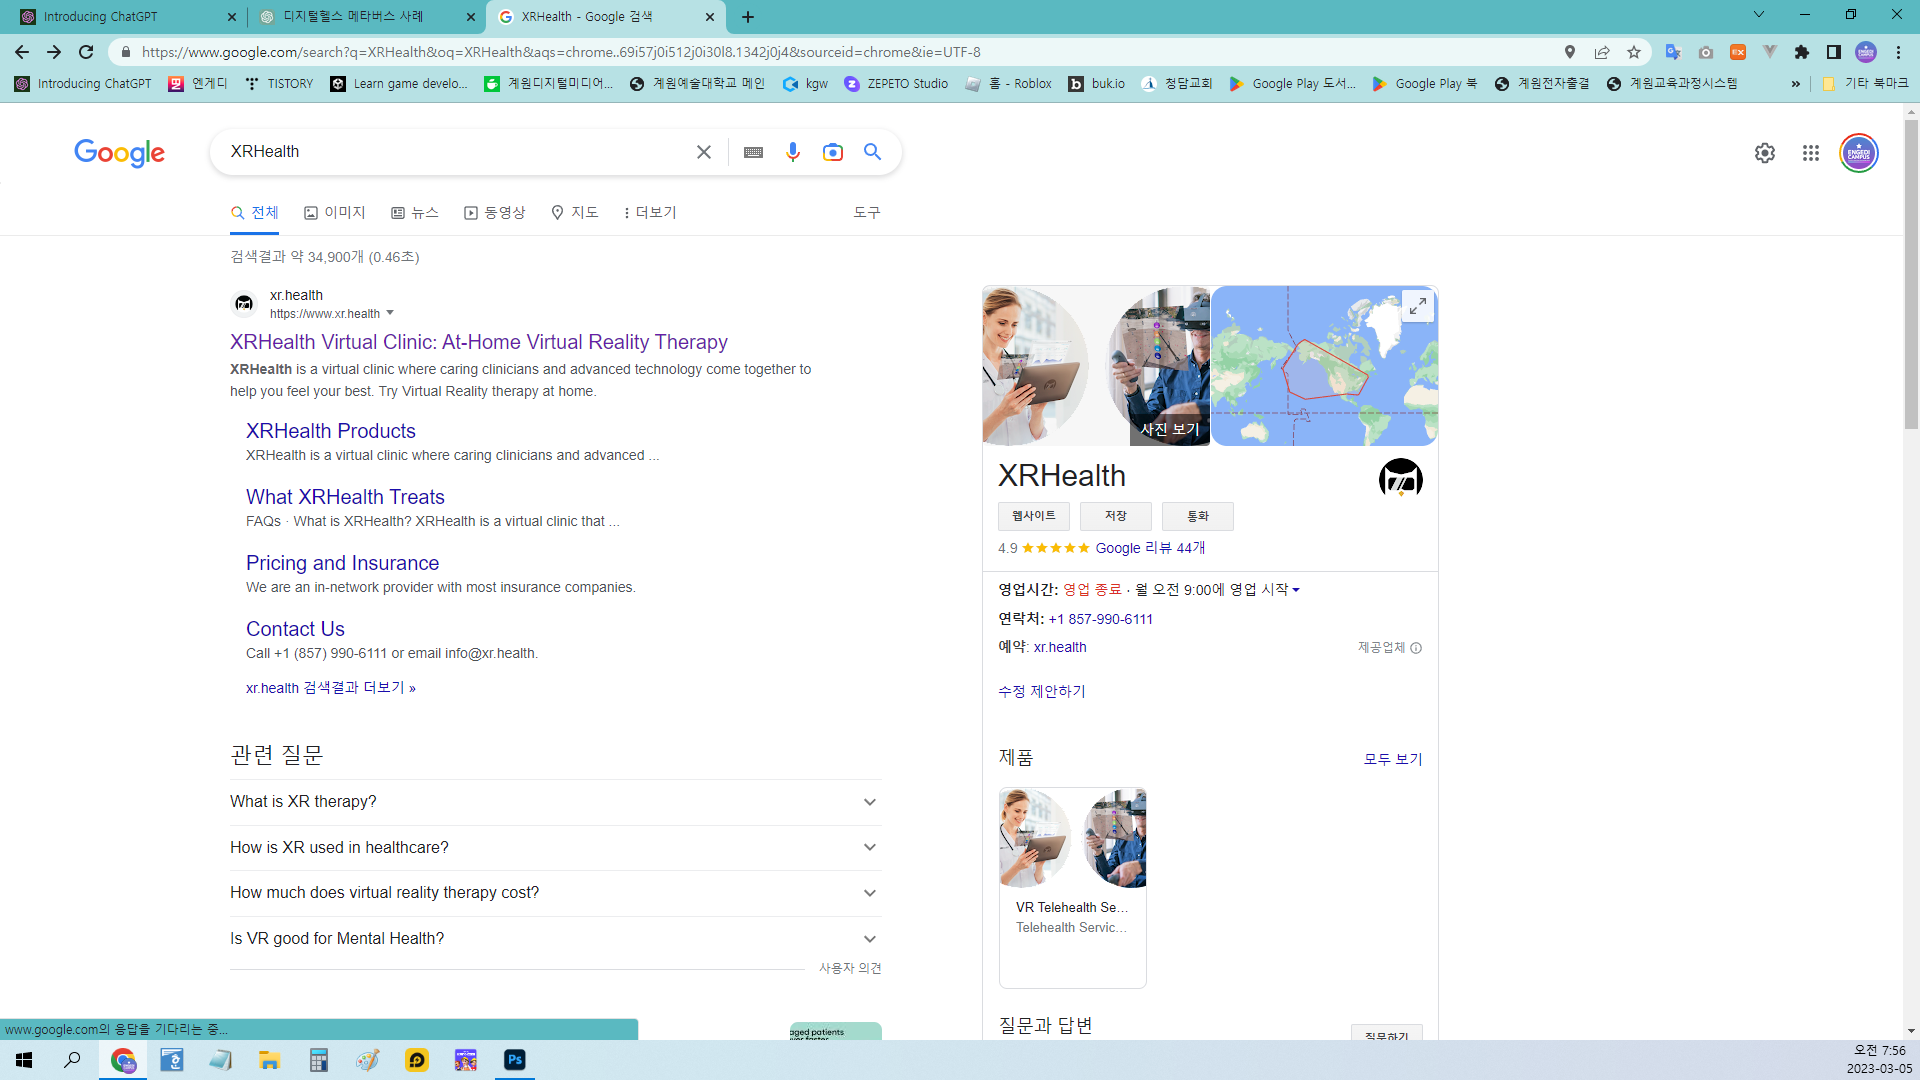Open the Chrome three-dot menu
The height and width of the screenshot is (1080, 1920).
click(1898, 52)
